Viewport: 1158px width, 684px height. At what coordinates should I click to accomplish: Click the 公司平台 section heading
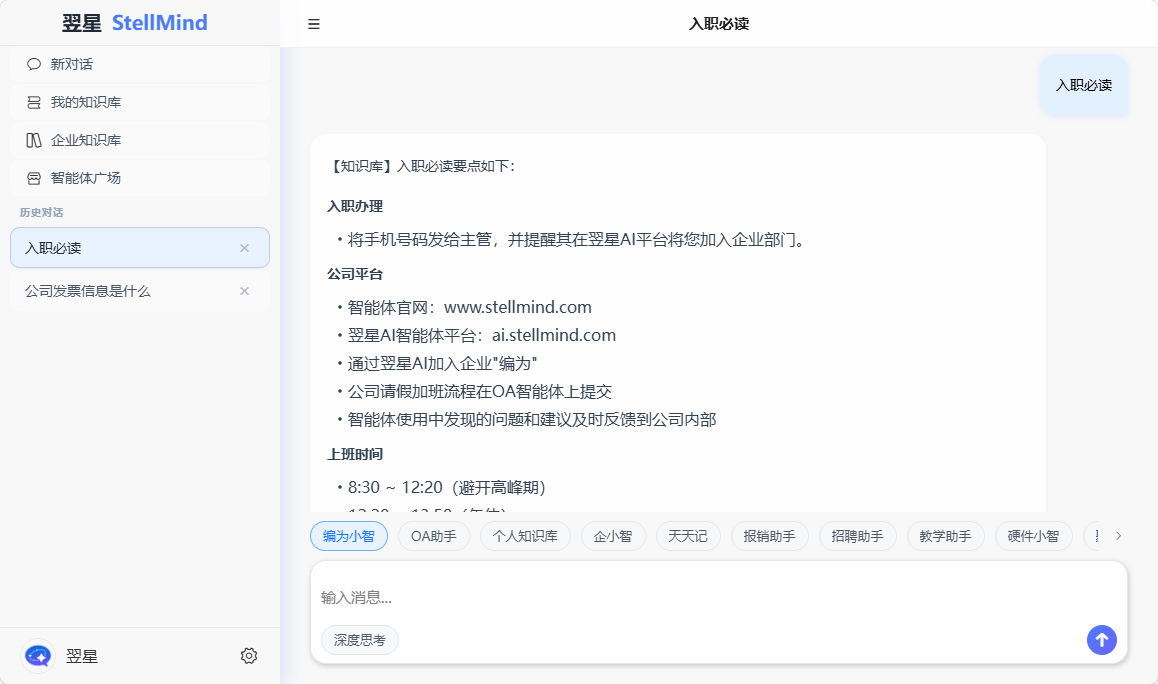[x=355, y=274]
